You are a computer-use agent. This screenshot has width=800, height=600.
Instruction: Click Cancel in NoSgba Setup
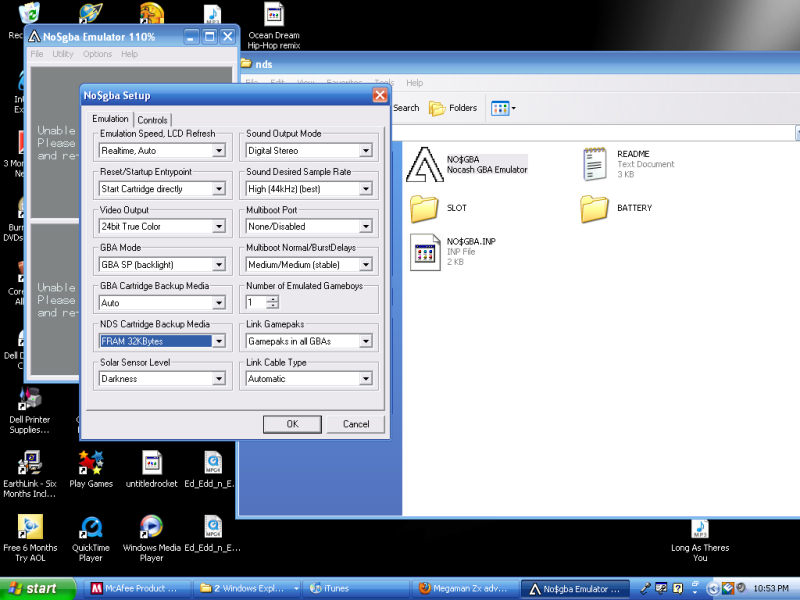pos(356,424)
